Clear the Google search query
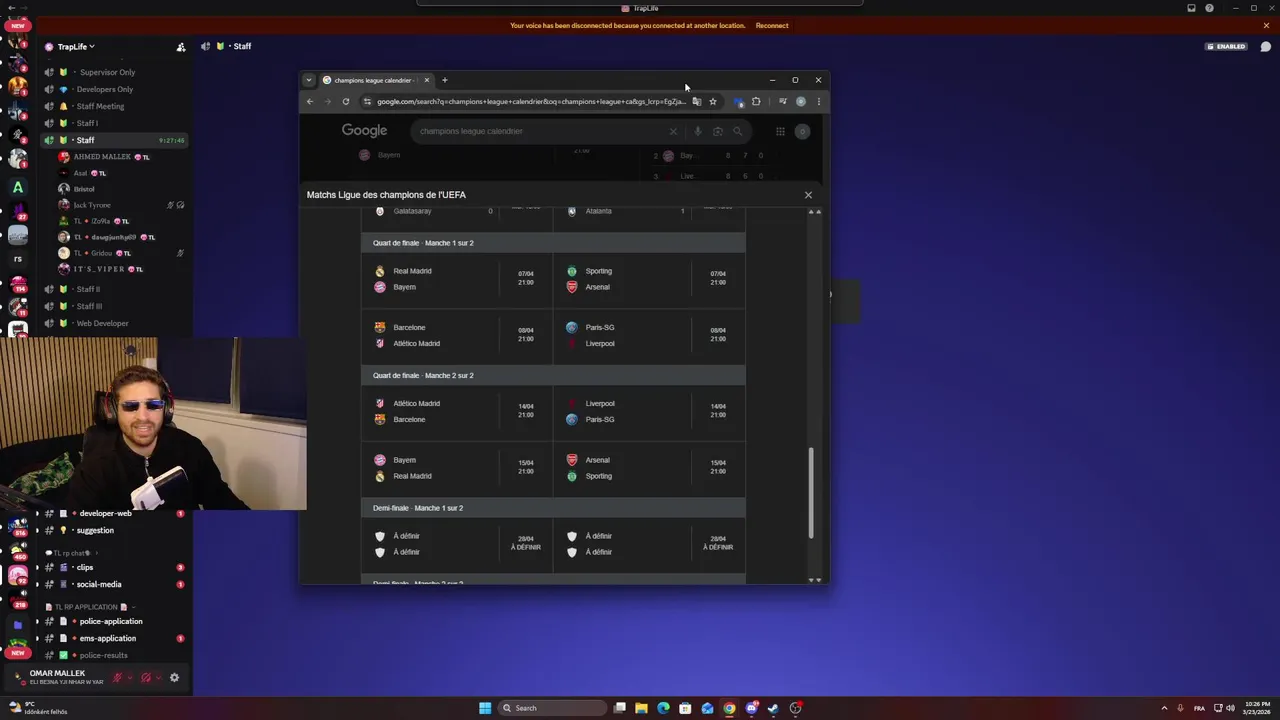This screenshot has width=1280, height=720. tap(673, 131)
